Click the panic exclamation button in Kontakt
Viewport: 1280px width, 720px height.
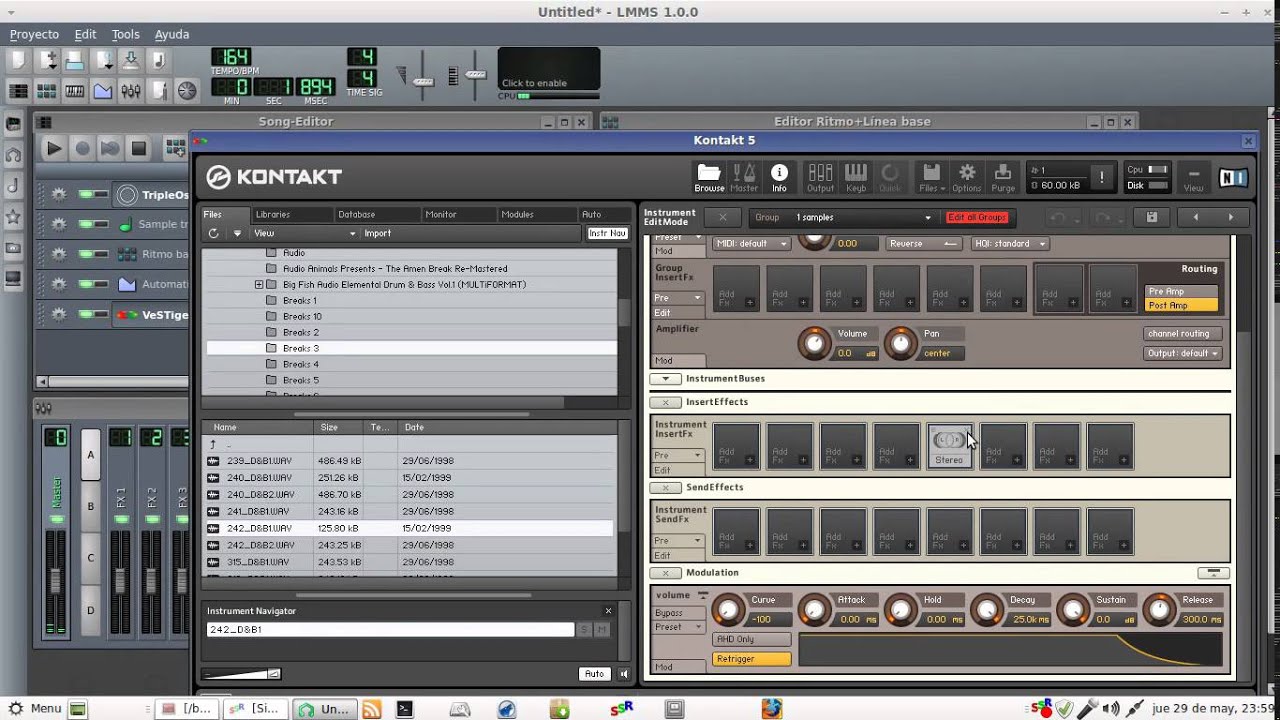(1101, 177)
